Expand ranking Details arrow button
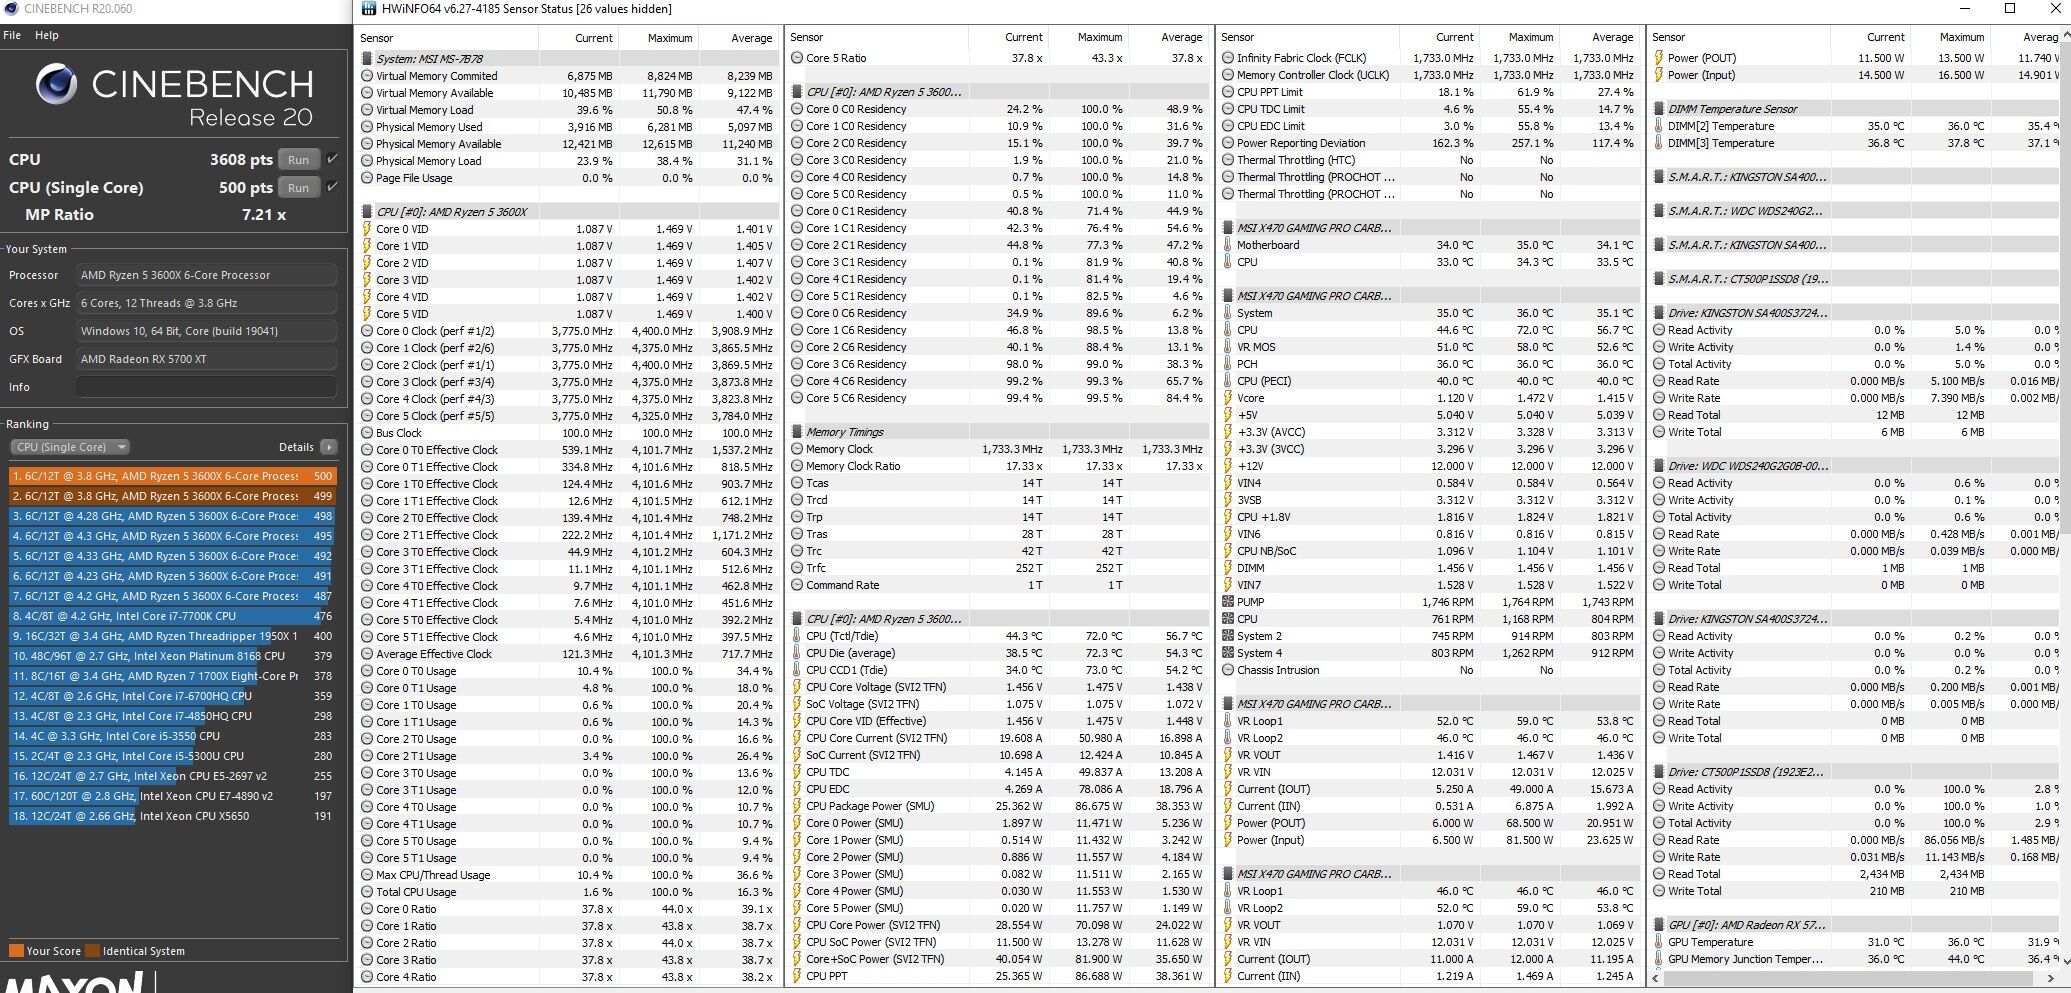The height and width of the screenshot is (993, 2071). 329,447
